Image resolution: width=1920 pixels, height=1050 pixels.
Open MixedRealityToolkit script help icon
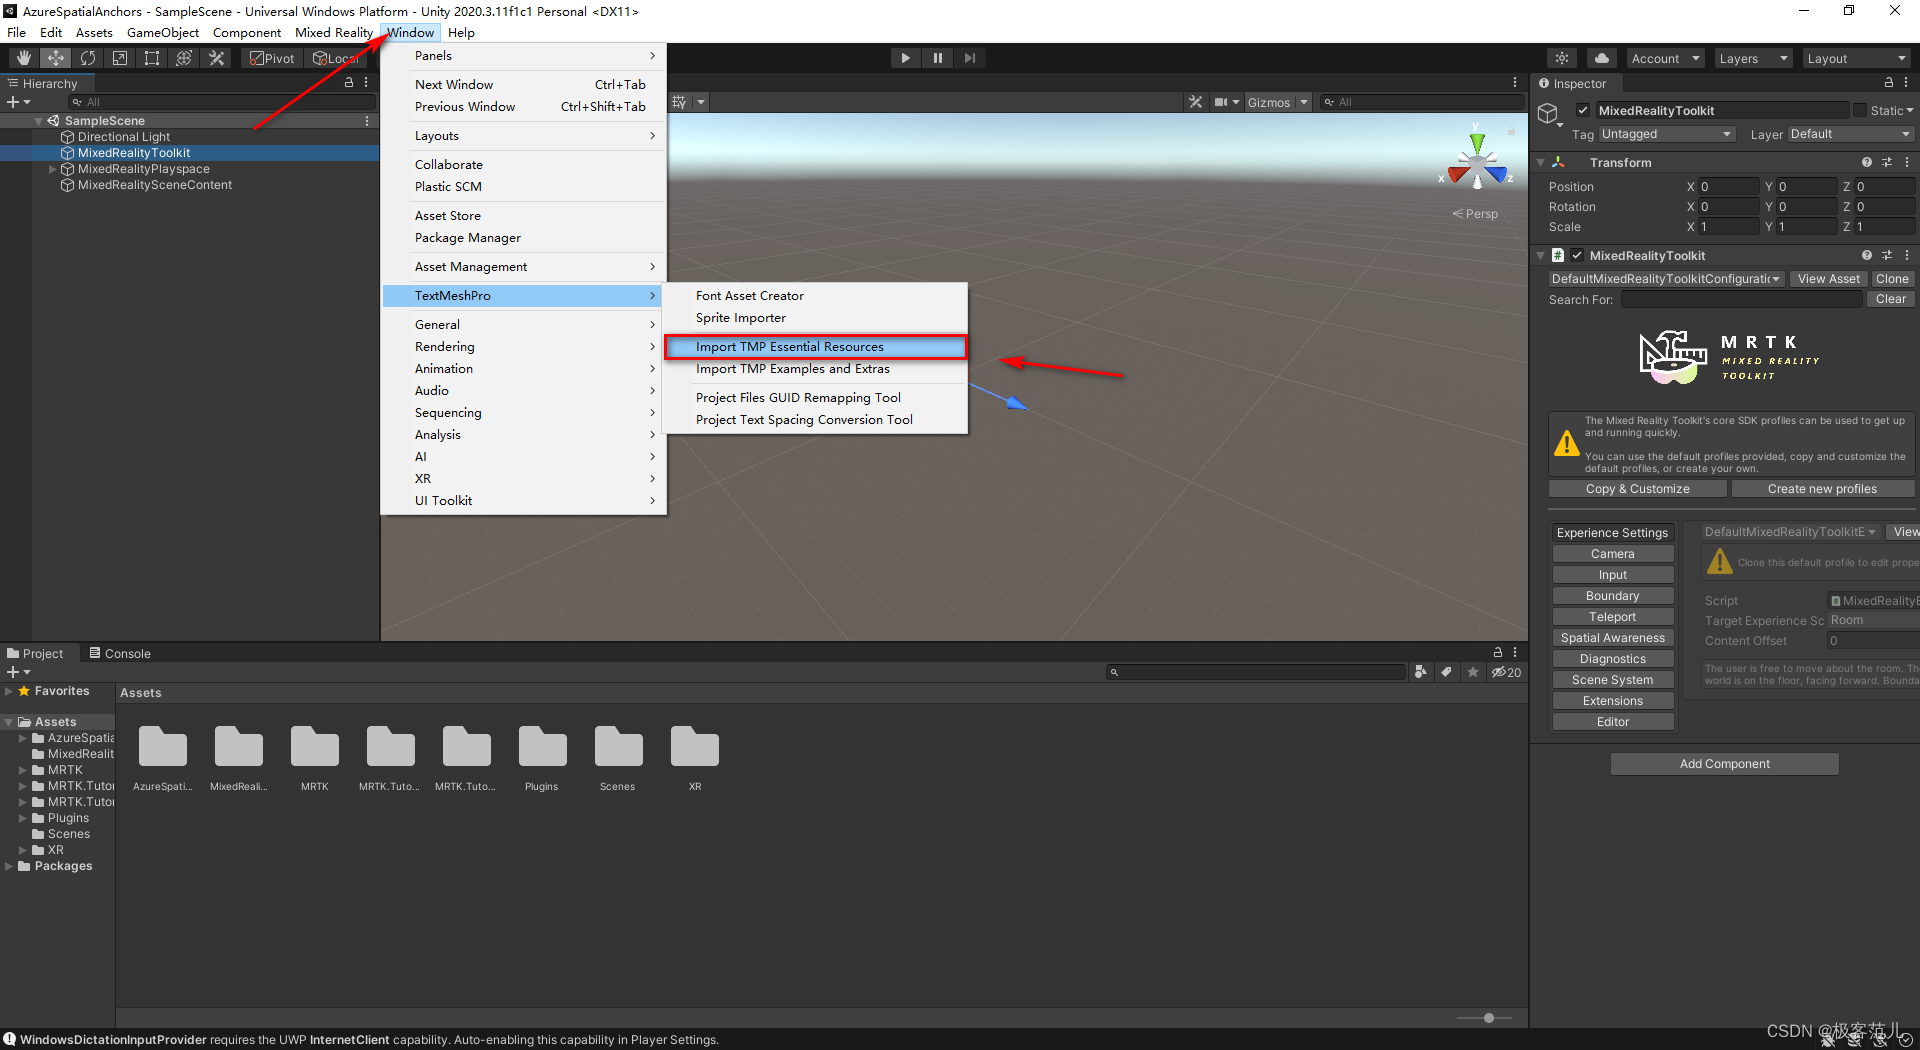pyautogui.click(x=1867, y=255)
